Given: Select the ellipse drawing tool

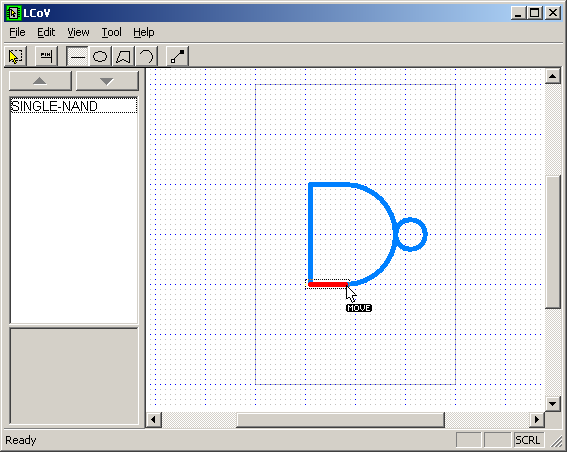Looking at the screenshot, I should [100, 56].
